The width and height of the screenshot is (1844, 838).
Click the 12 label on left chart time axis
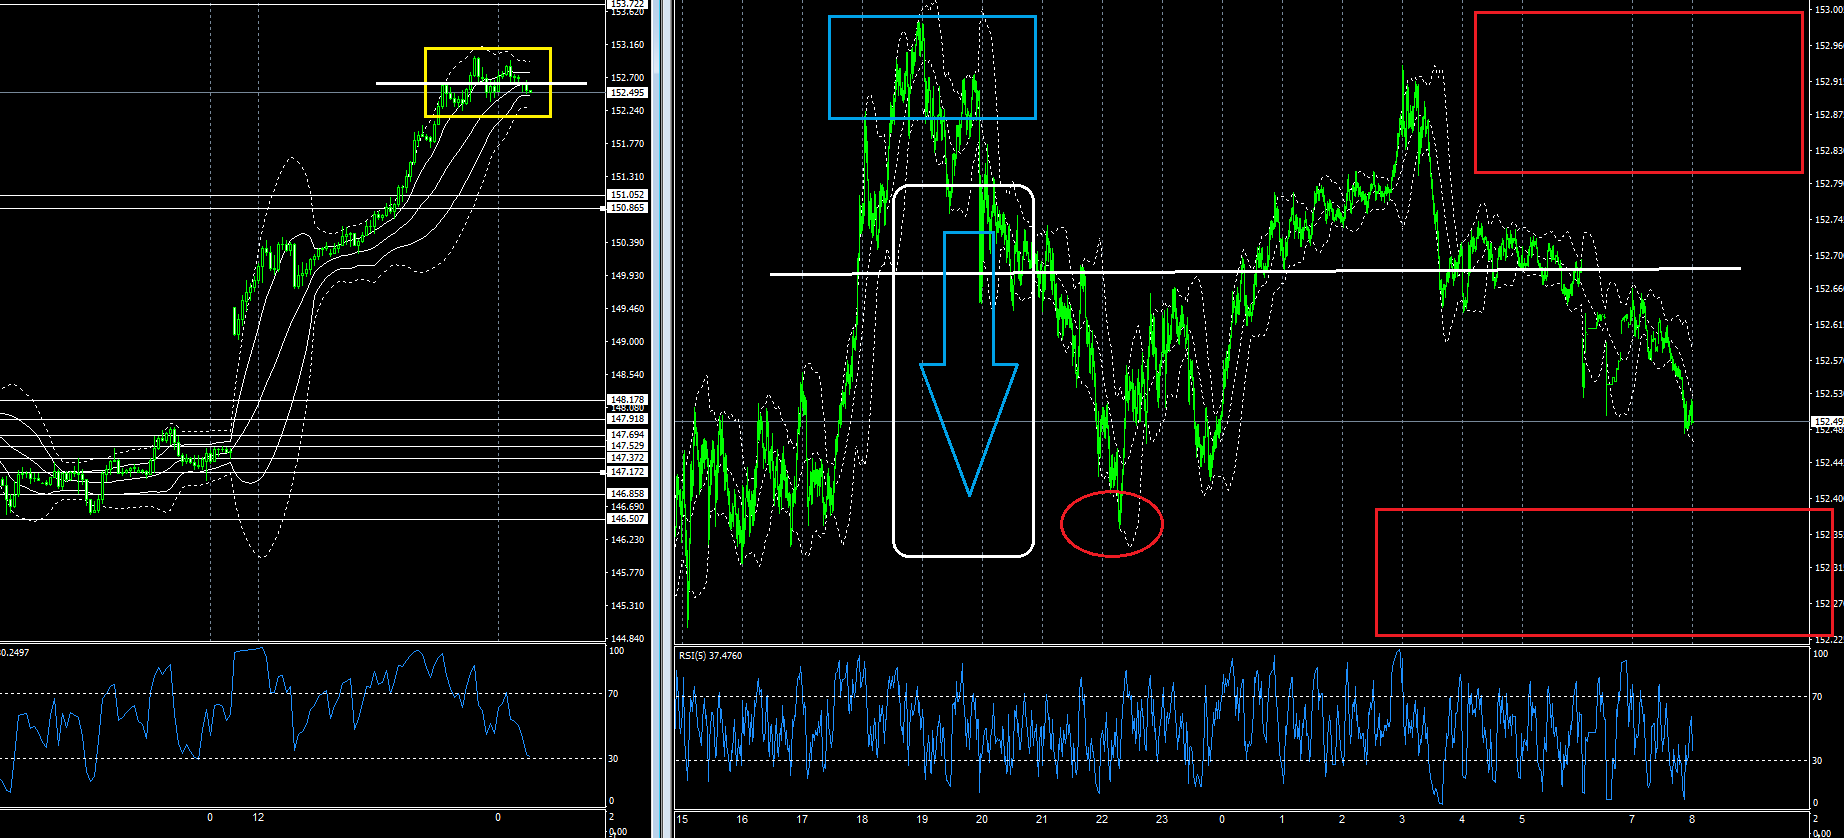pyautogui.click(x=258, y=818)
